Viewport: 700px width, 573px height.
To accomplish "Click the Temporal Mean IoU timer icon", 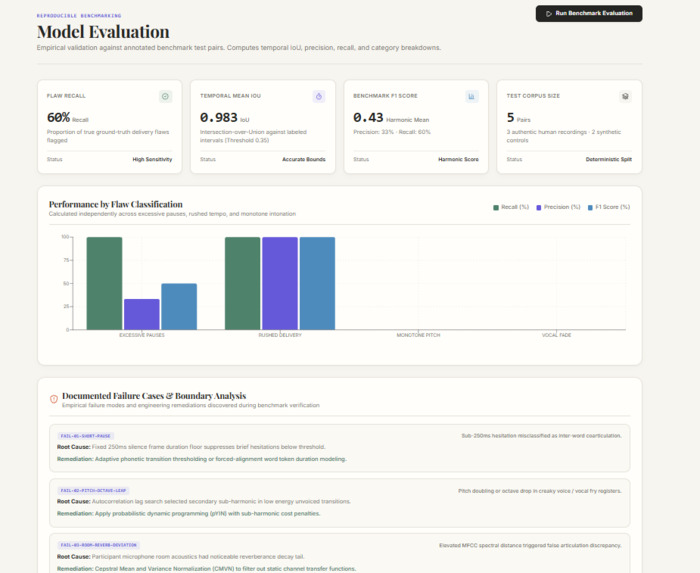I will click(319, 96).
